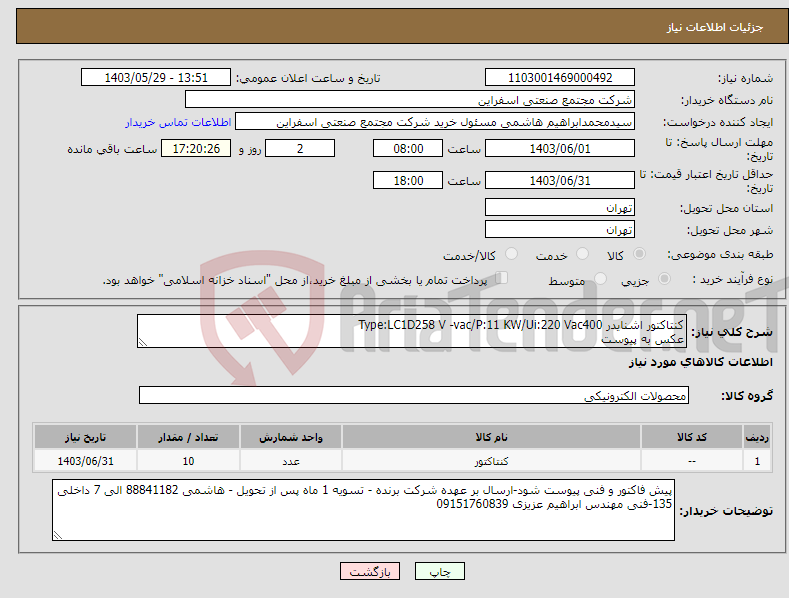
Task: Click the response deadline date 1403/06/01
Action: click(x=560, y=148)
